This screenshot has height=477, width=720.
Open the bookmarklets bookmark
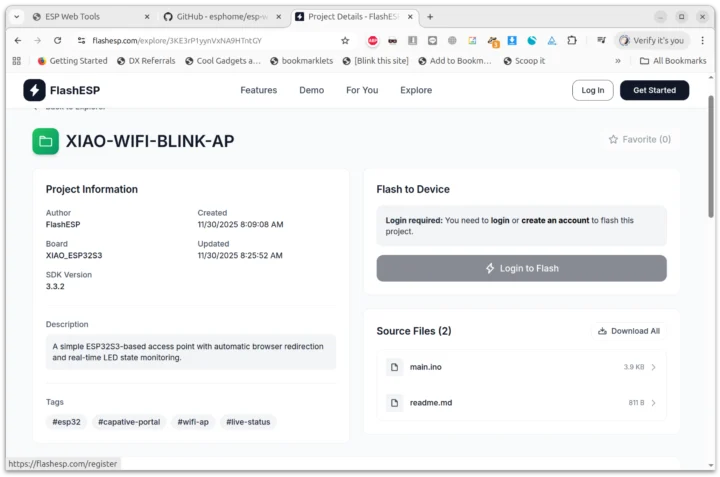301,61
